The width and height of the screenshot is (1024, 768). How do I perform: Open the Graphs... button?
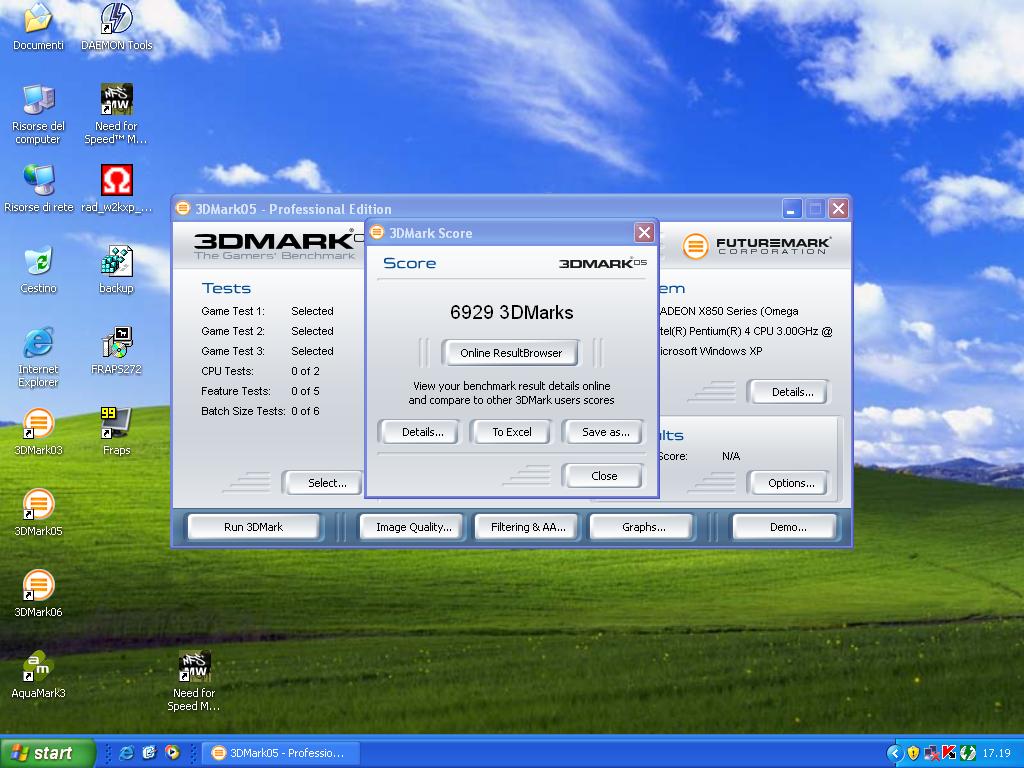coord(643,527)
